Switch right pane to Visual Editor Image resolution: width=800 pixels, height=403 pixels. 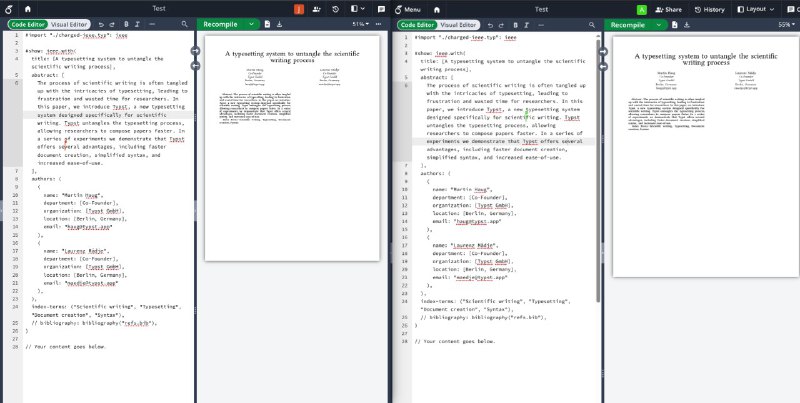[459, 23]
